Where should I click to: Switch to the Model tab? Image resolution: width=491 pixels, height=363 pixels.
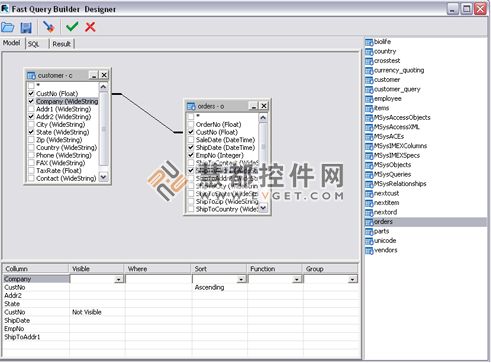coord(12,43)
